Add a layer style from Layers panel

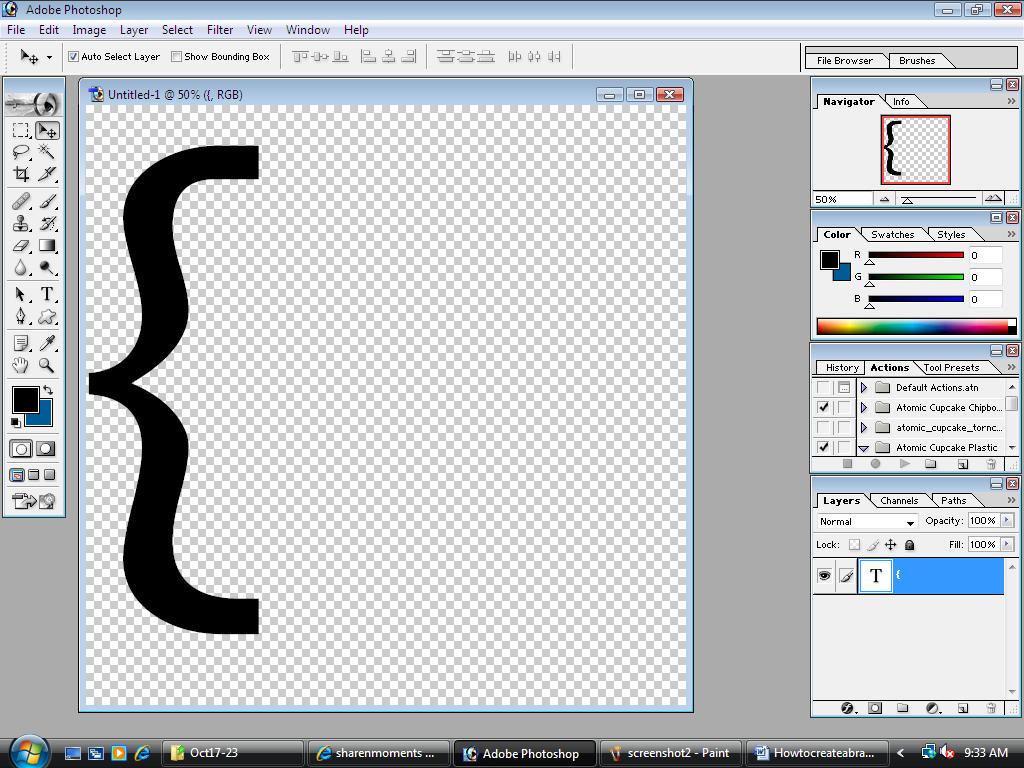848,708
